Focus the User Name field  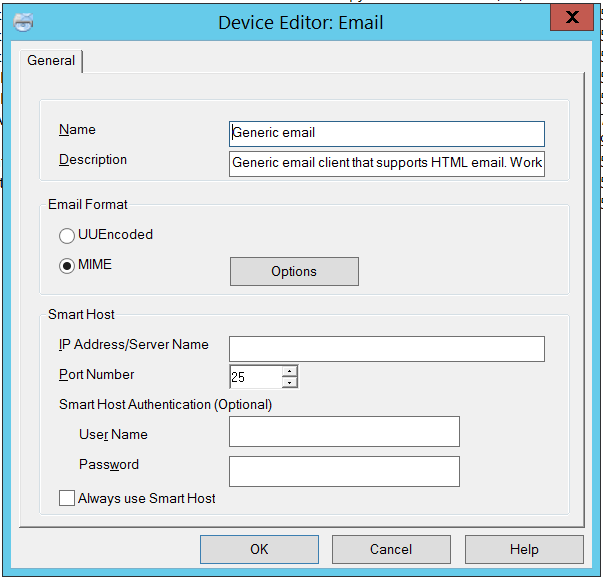coord(344,432)
